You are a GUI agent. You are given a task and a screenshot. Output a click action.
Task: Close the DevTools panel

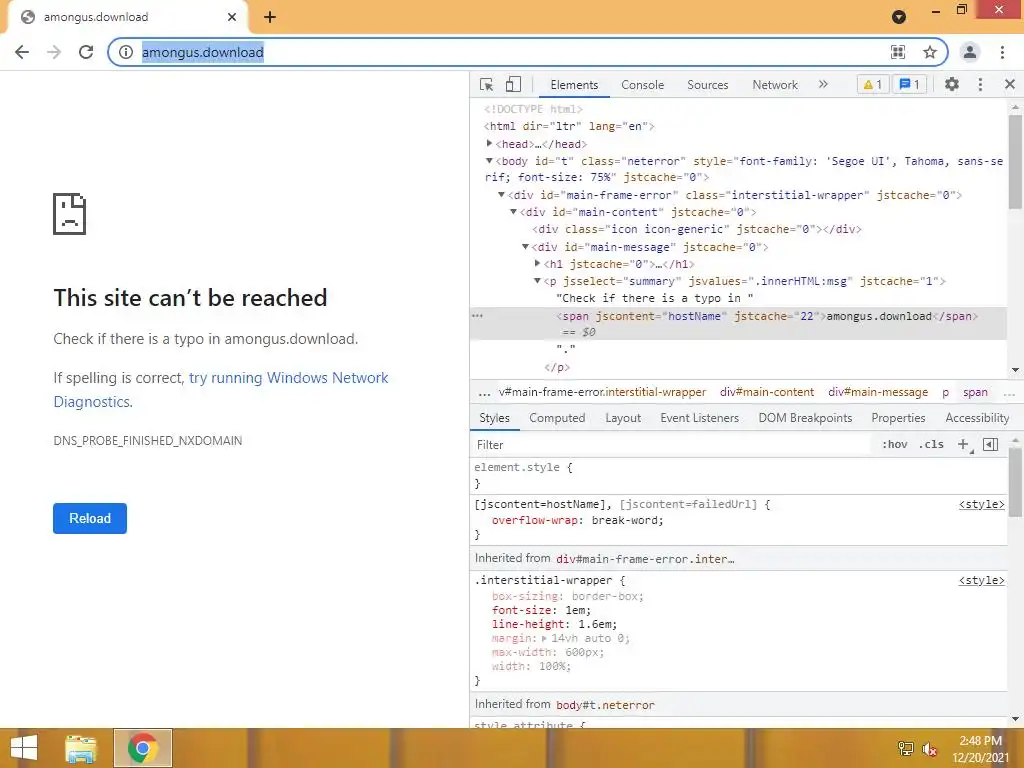(x=1010, y=84)
